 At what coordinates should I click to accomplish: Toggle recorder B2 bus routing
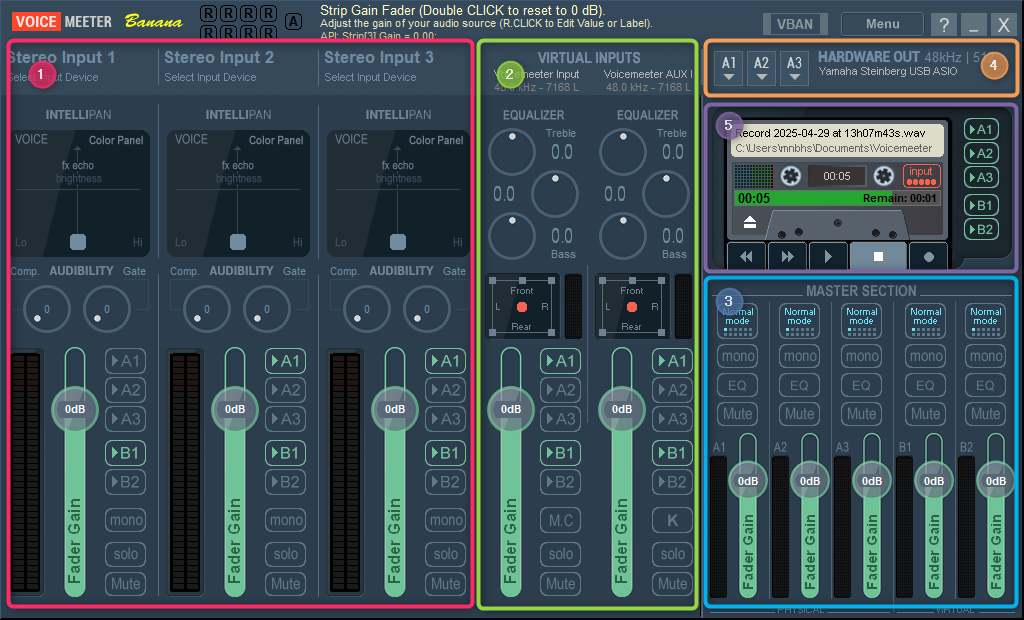981,229
